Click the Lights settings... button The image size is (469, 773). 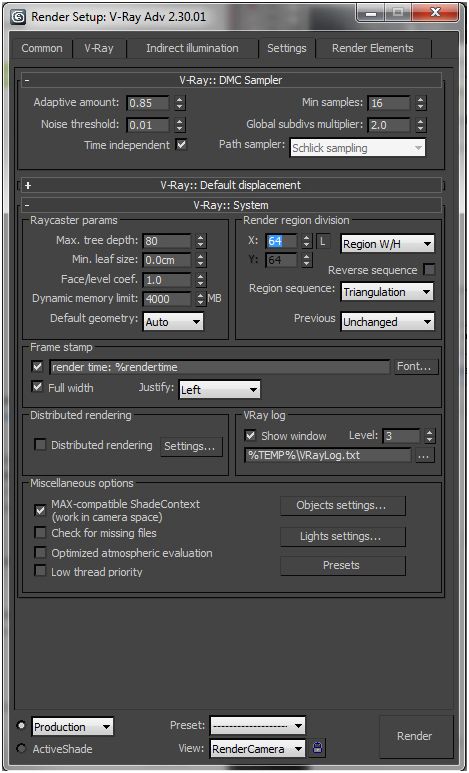(343, 536)
